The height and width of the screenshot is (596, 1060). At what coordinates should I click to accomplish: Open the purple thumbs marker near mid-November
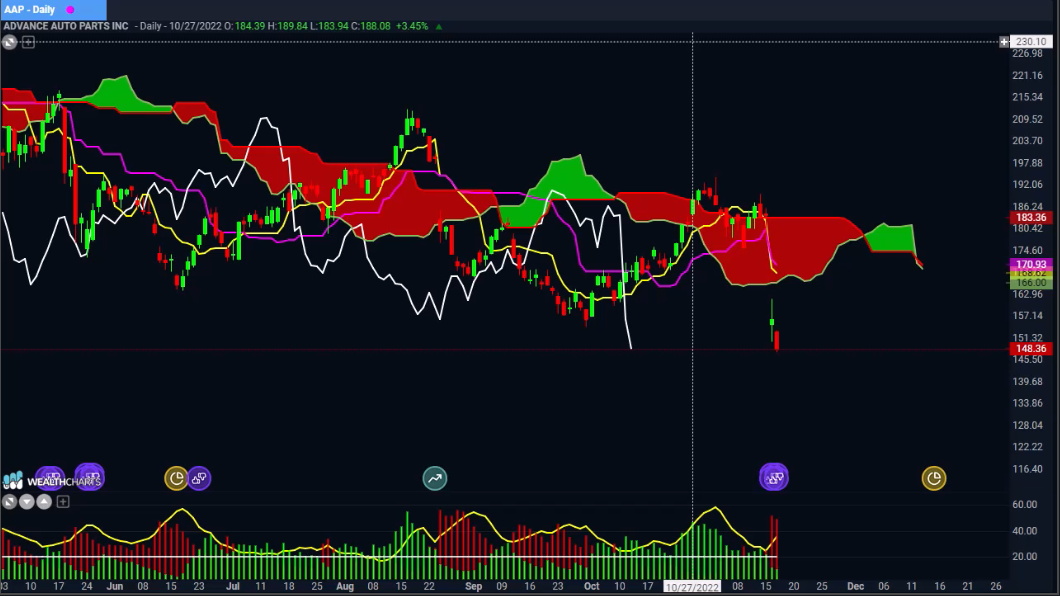(774, 477)
